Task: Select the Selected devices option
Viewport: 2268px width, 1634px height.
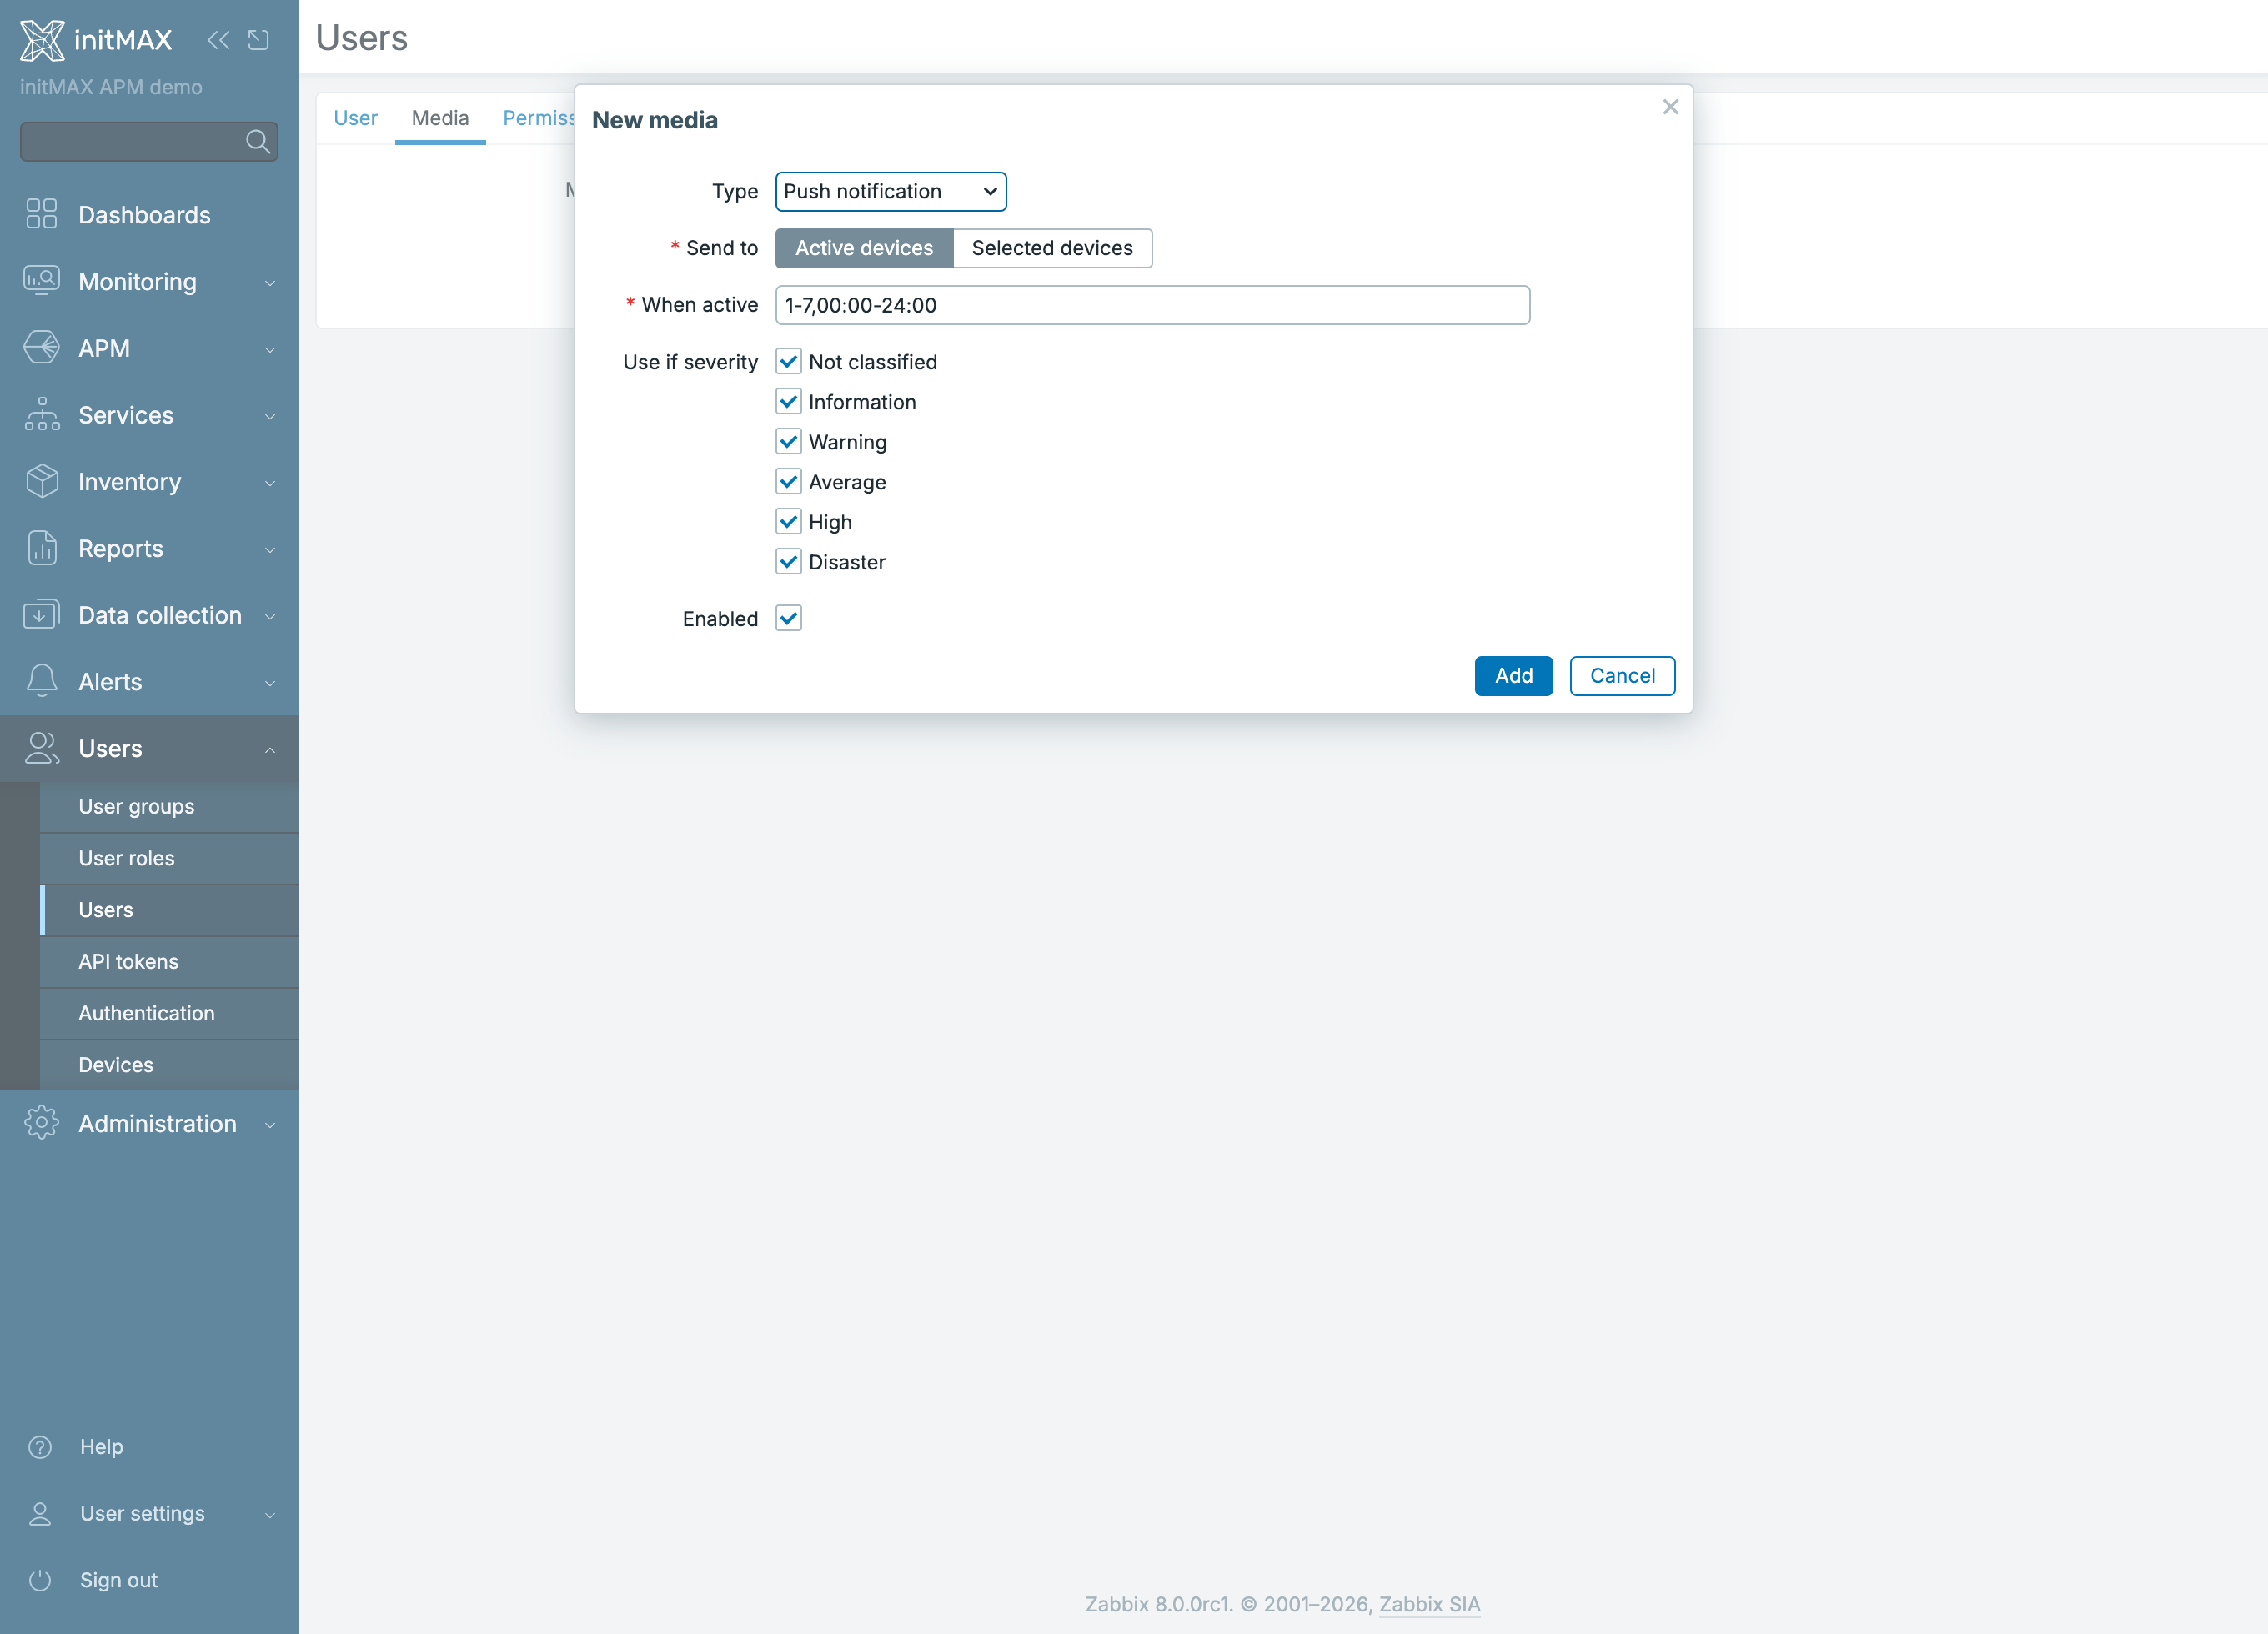Action: [1052, 248]
